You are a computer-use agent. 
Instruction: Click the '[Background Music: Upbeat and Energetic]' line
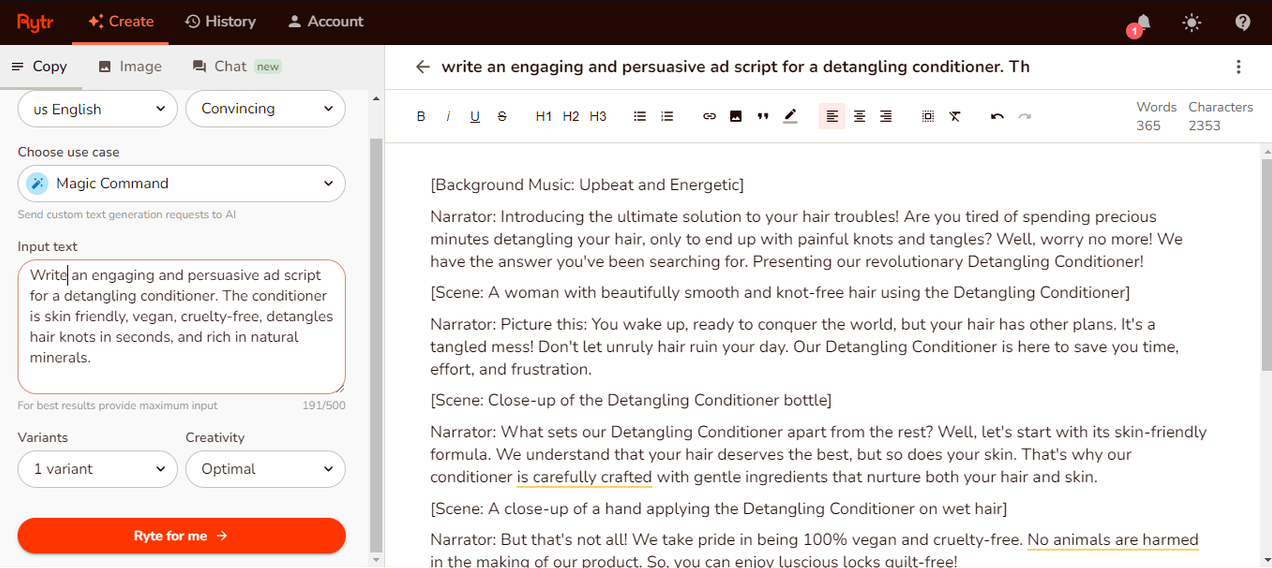pos(587,185)
